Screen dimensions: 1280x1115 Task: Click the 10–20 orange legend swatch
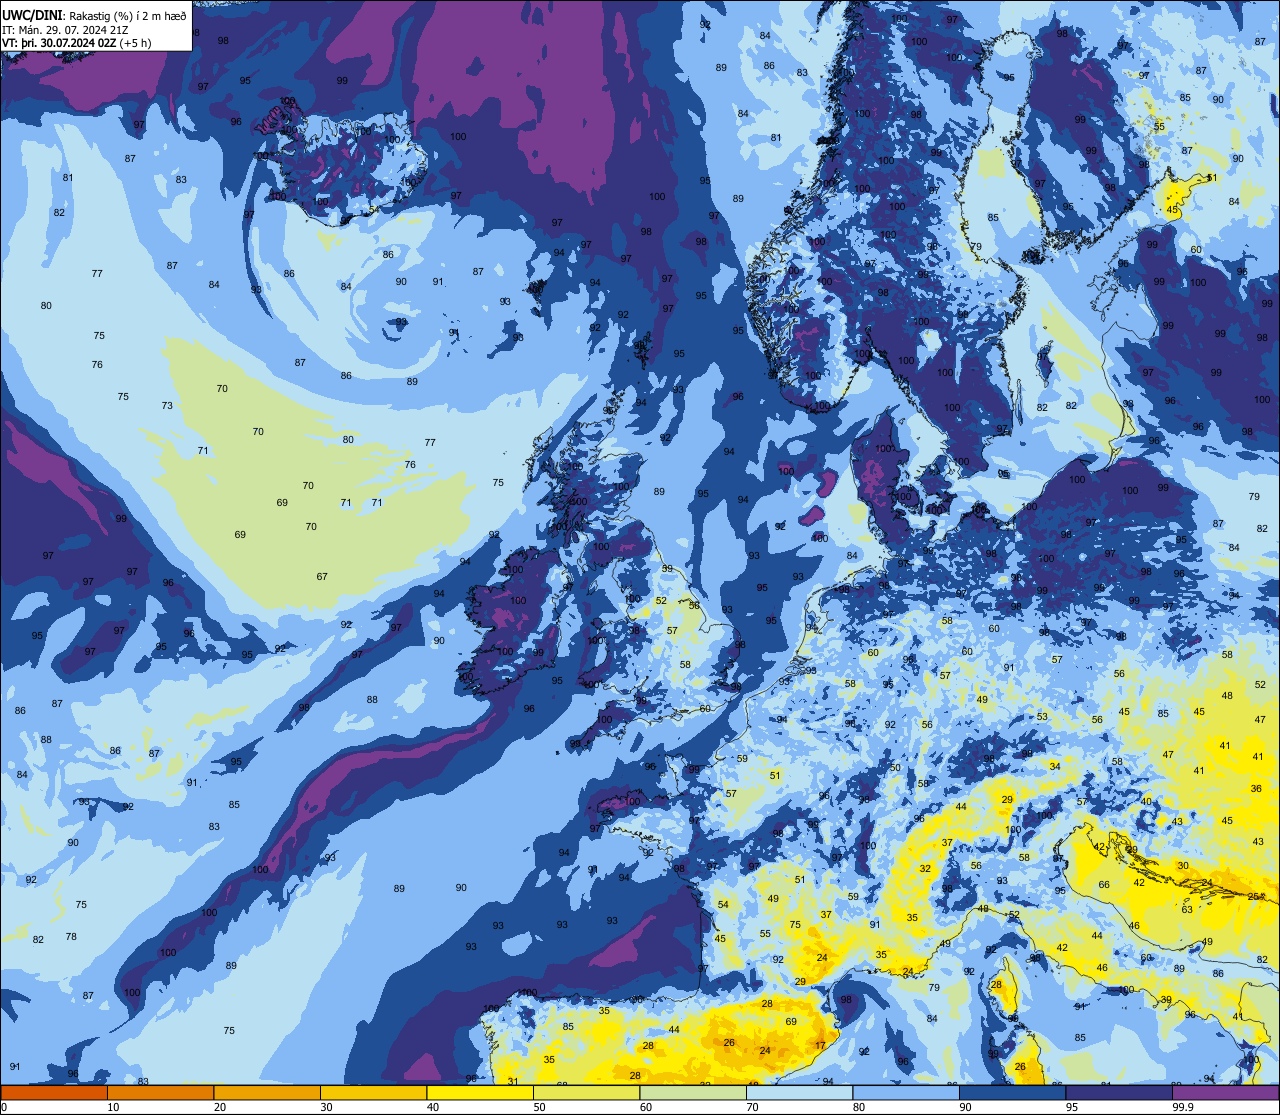[x=160, y=1093]
